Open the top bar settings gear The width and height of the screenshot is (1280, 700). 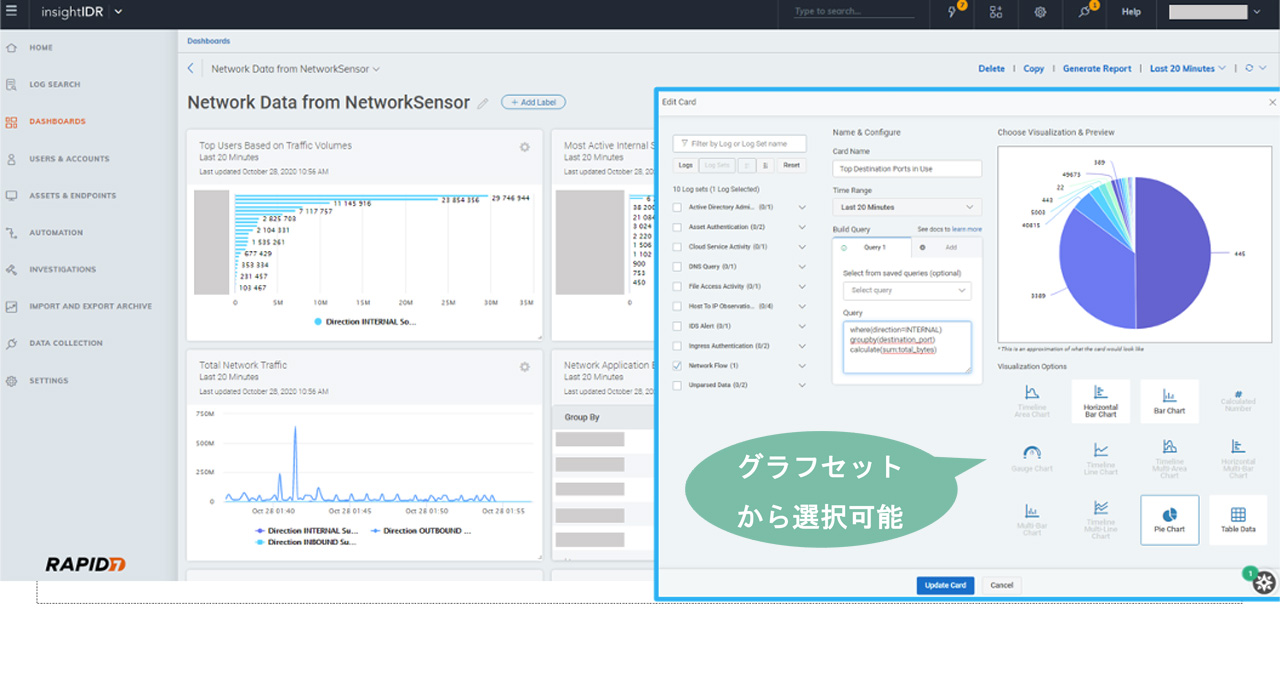[x=1040, y=12]
